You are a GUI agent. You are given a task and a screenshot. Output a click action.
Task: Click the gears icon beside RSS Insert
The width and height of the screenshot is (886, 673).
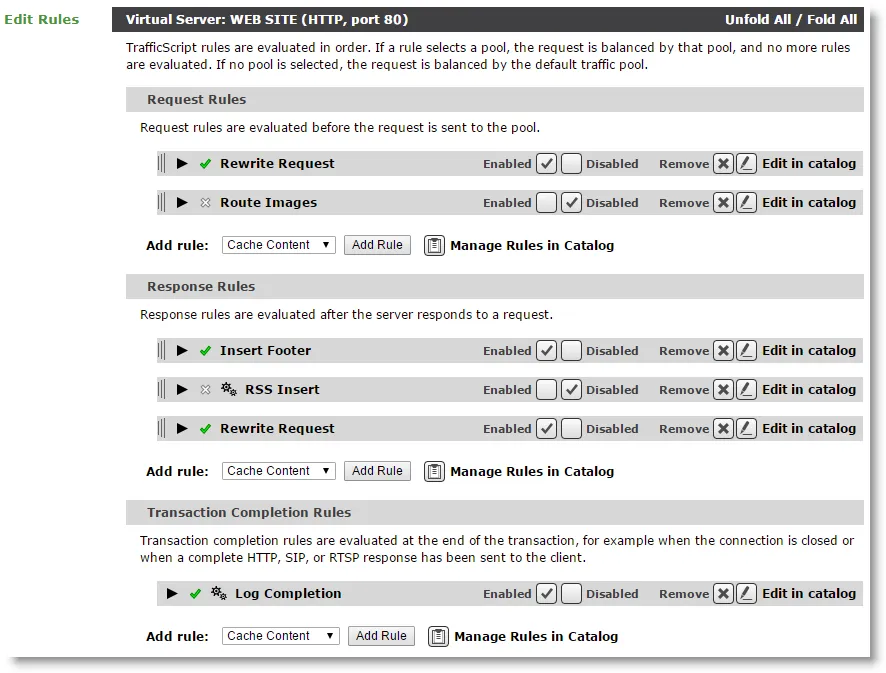[229, 389]
